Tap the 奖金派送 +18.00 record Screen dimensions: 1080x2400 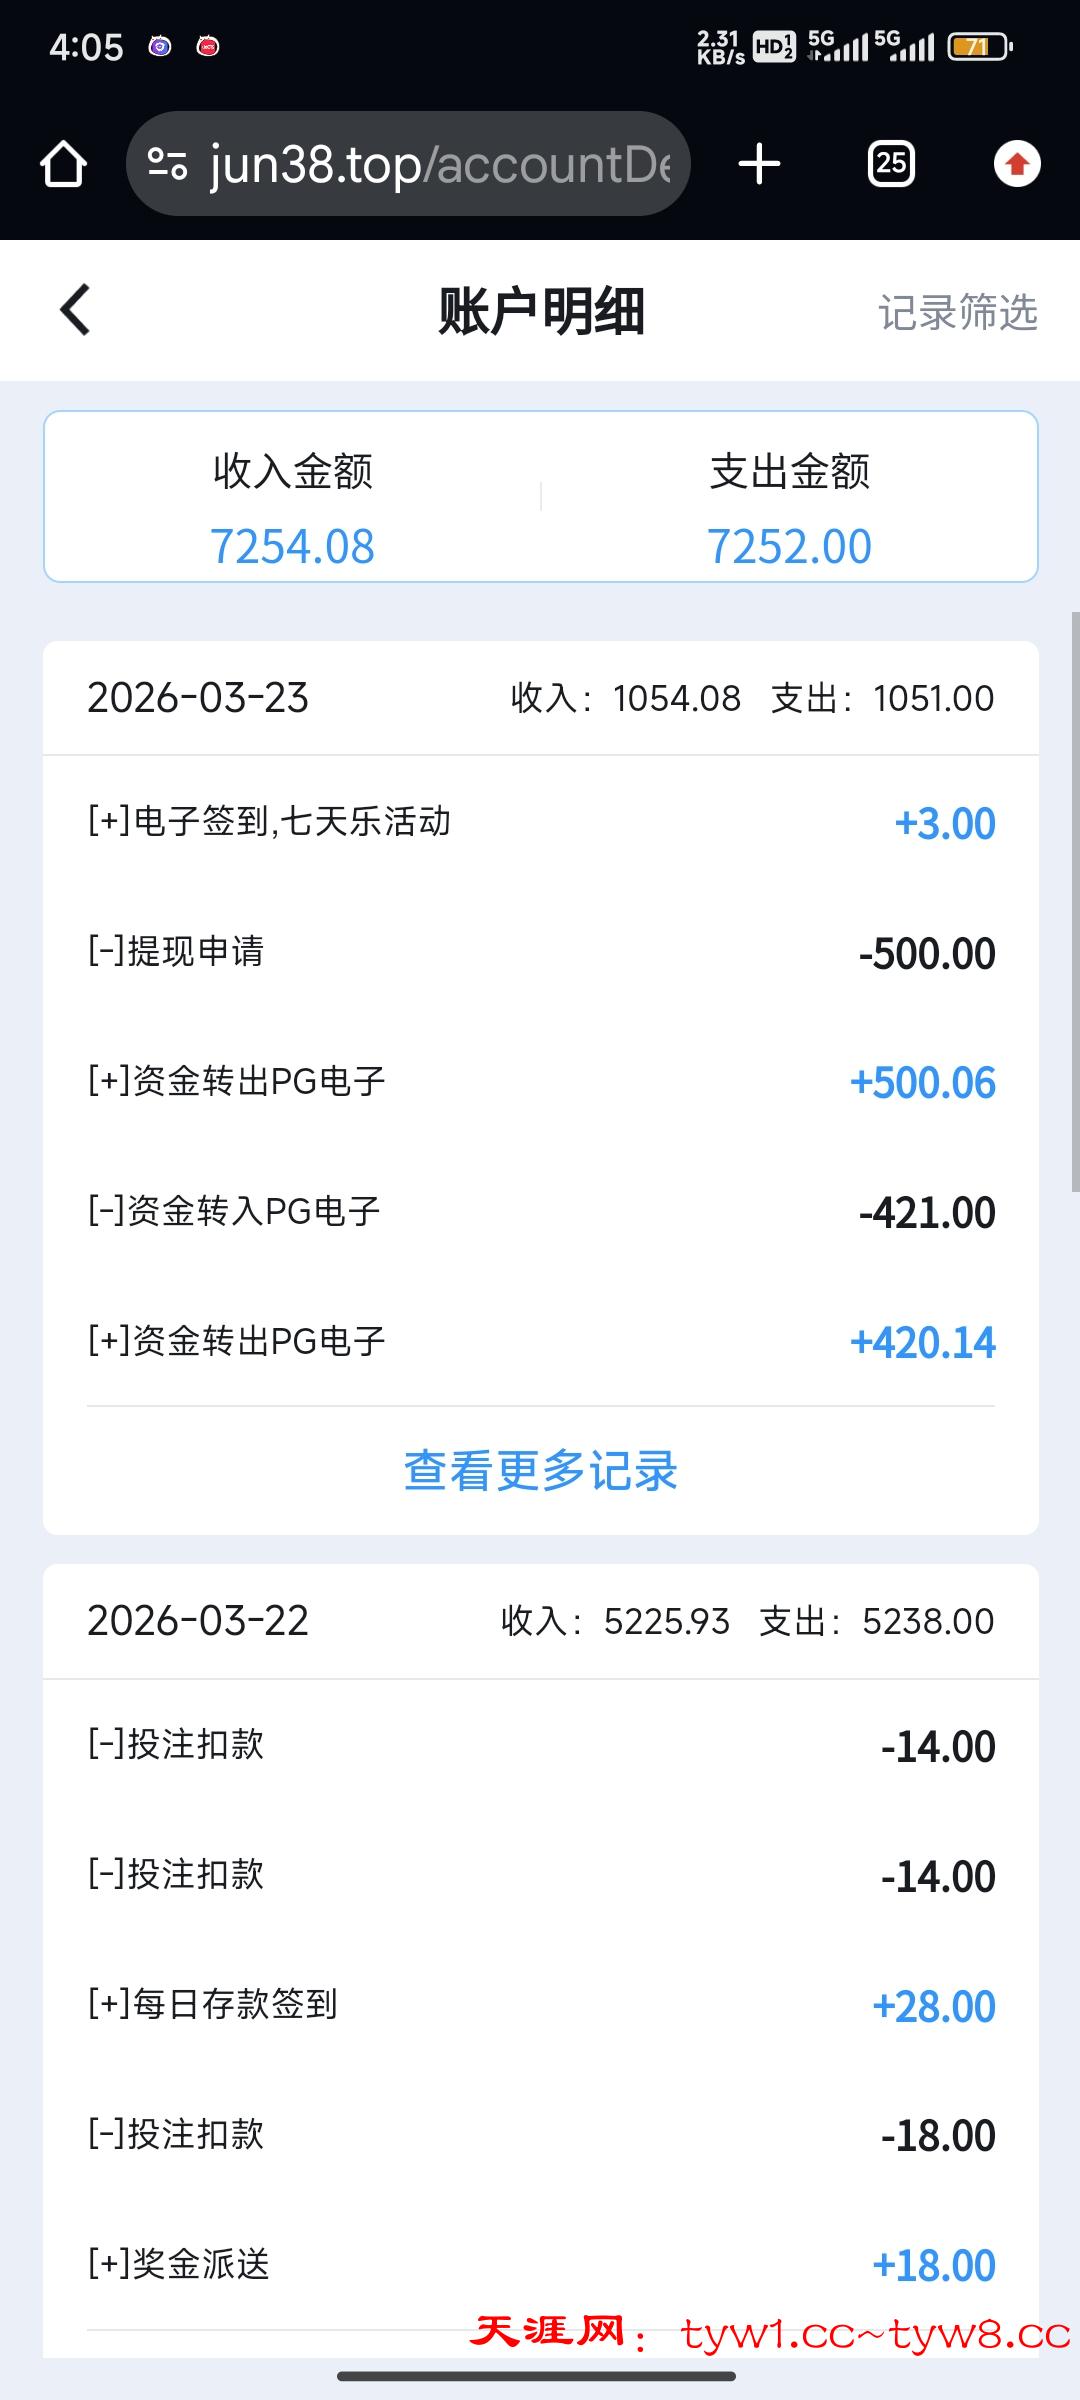click(x=540, y=2265)
